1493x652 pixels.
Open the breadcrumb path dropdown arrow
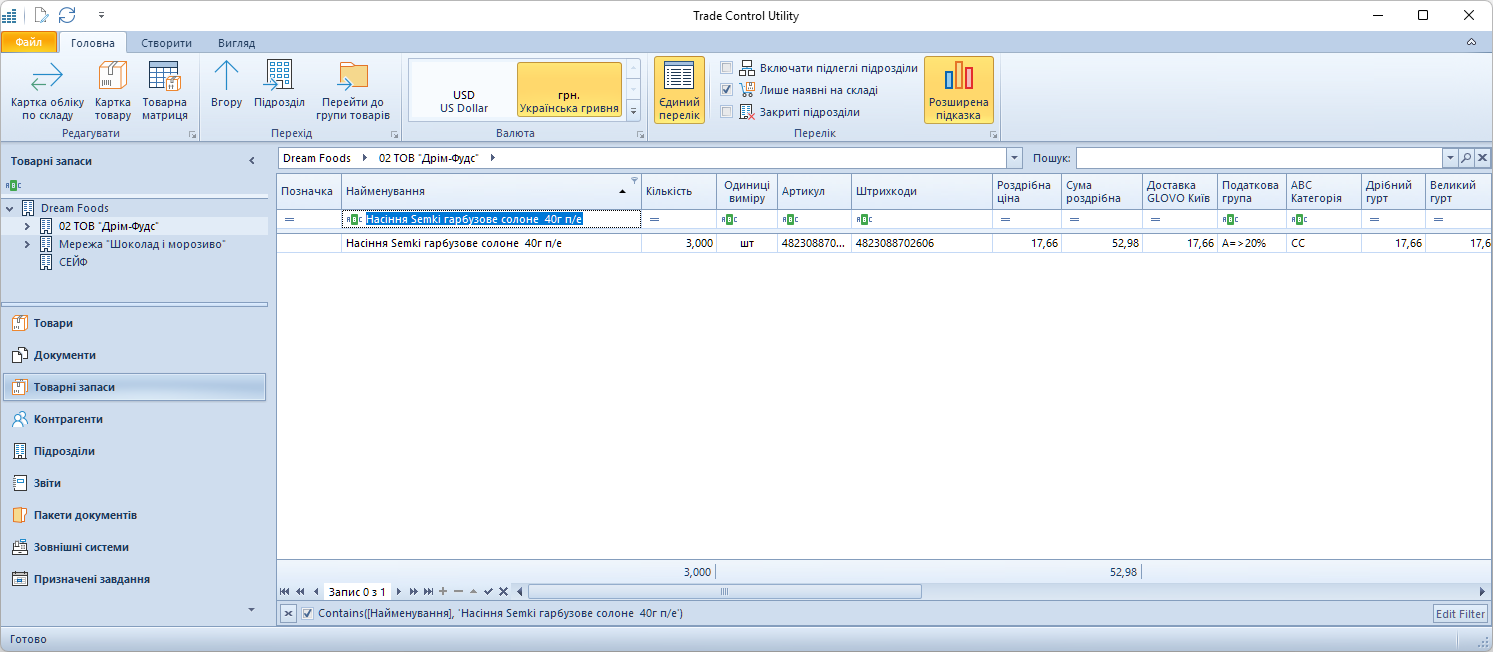(1015, 158)
